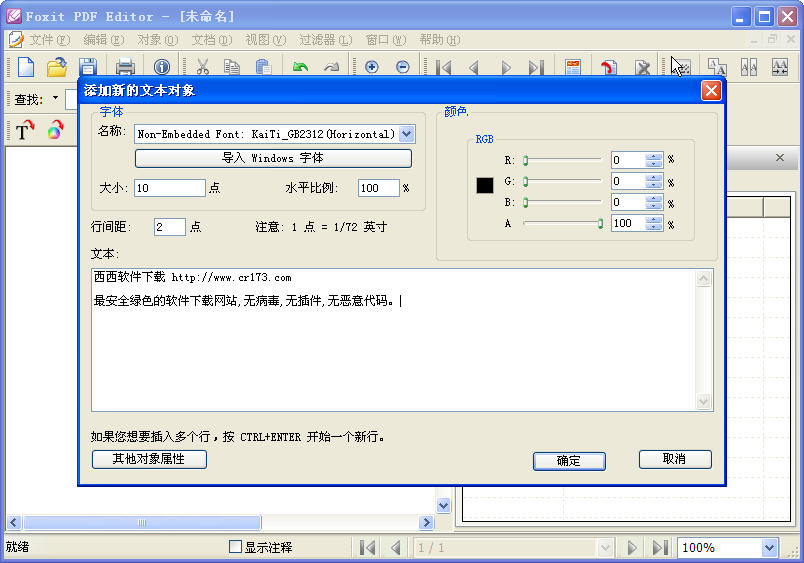Click the 其他对象属性 button
804x563 pixels.
pyautogui.click(x=149, y=459)
